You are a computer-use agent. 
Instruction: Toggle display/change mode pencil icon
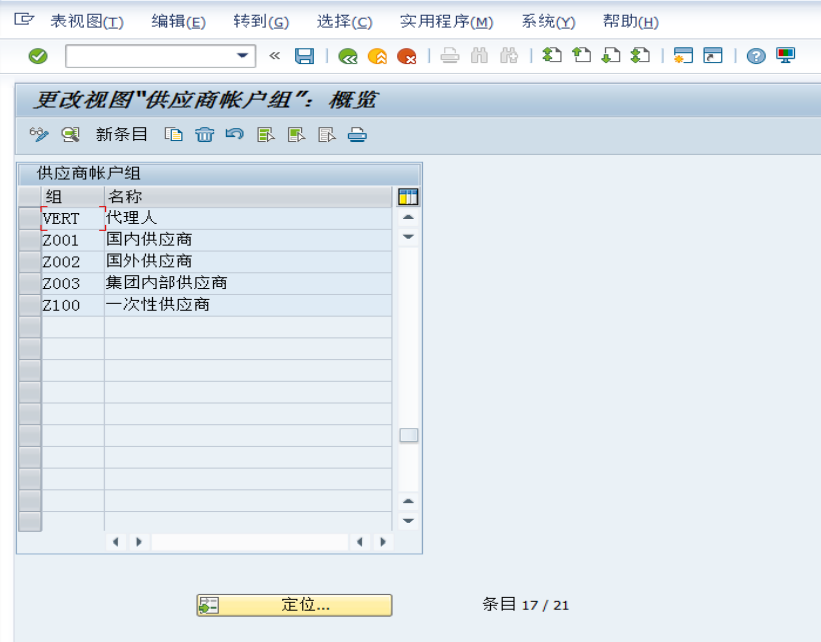[x=39, y=135]
